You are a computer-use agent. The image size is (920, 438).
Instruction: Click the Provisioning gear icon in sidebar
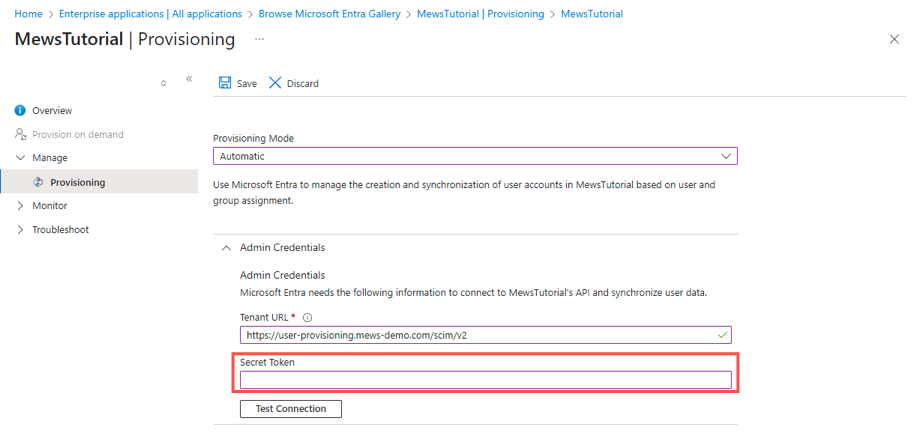[38, 182]
